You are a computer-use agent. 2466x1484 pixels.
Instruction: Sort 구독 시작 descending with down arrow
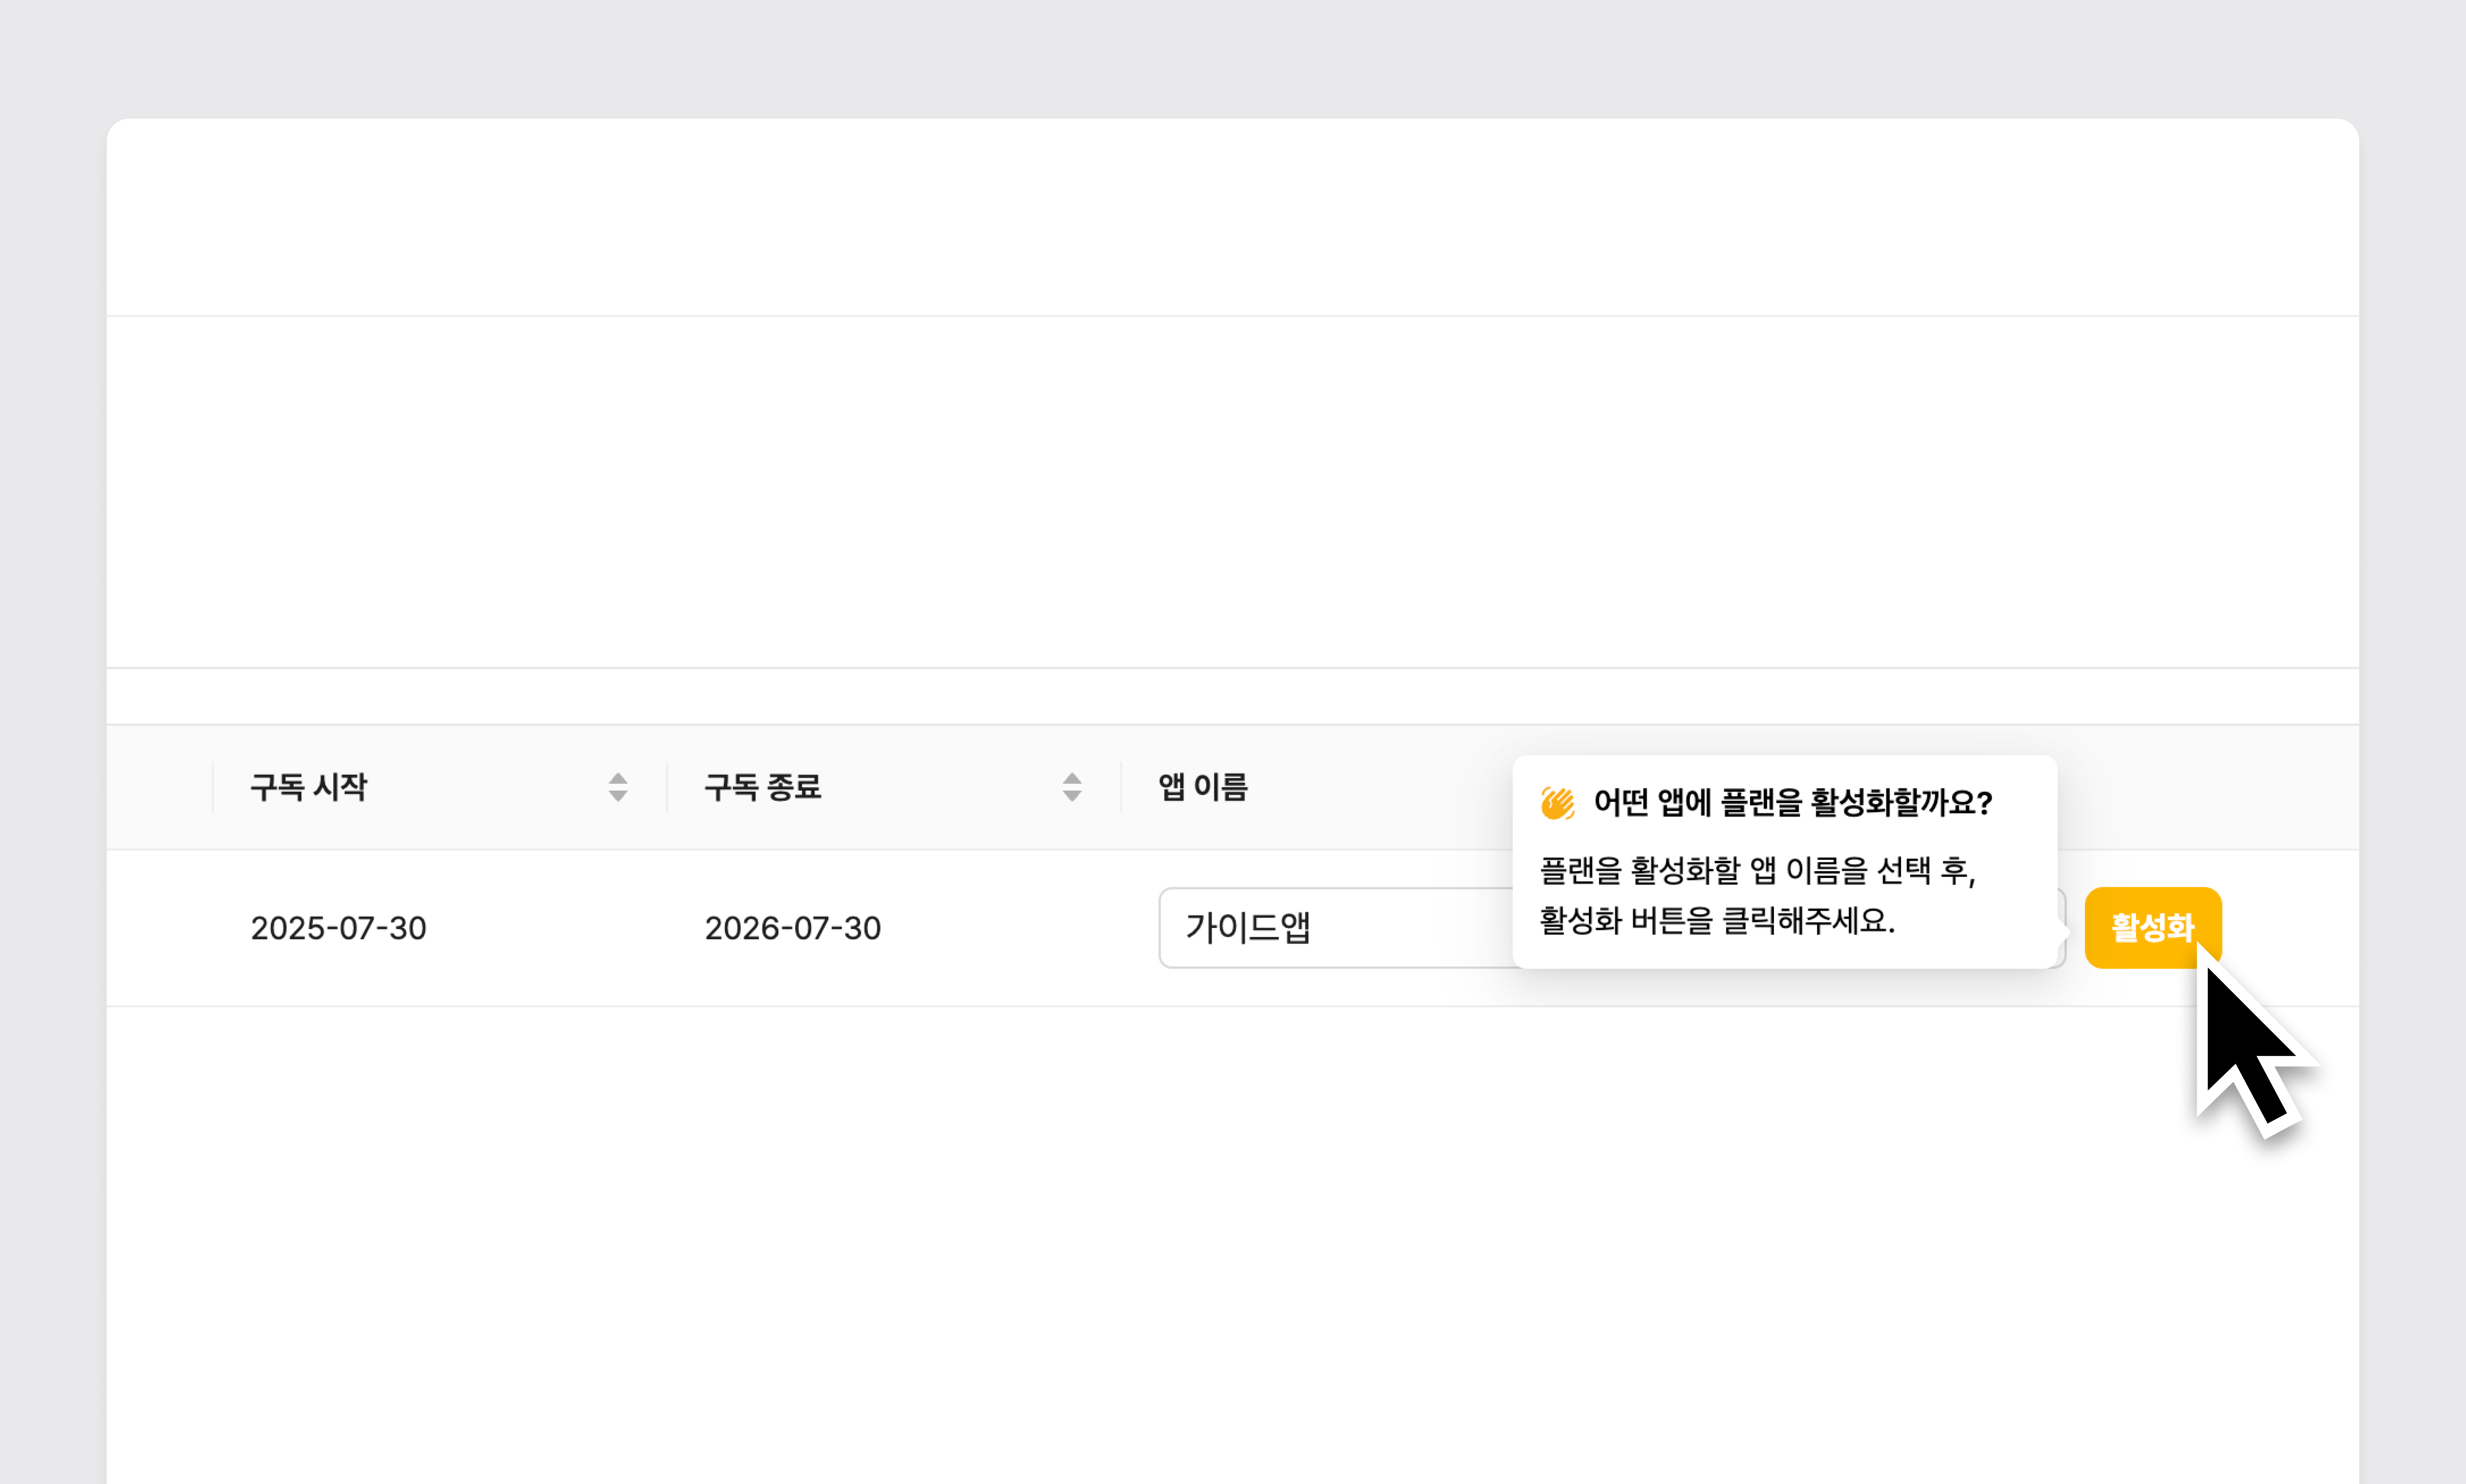[x=618, y=796]
